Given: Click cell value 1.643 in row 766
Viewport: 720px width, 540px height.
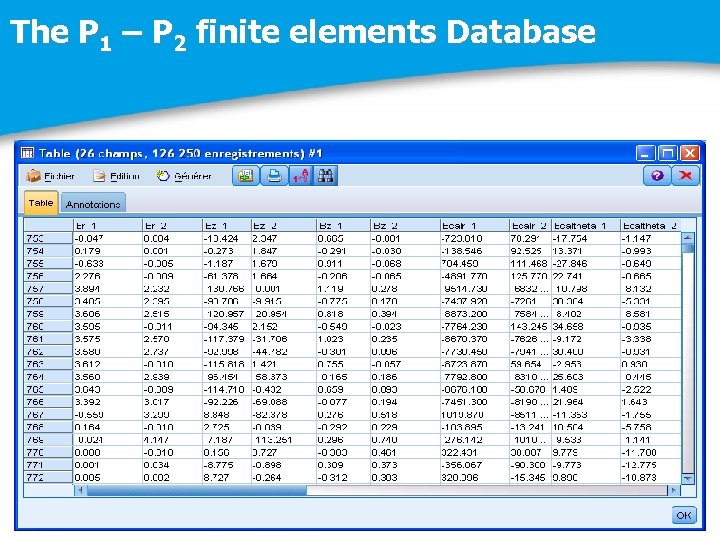Looking at the screenshot, I should 635,402.
